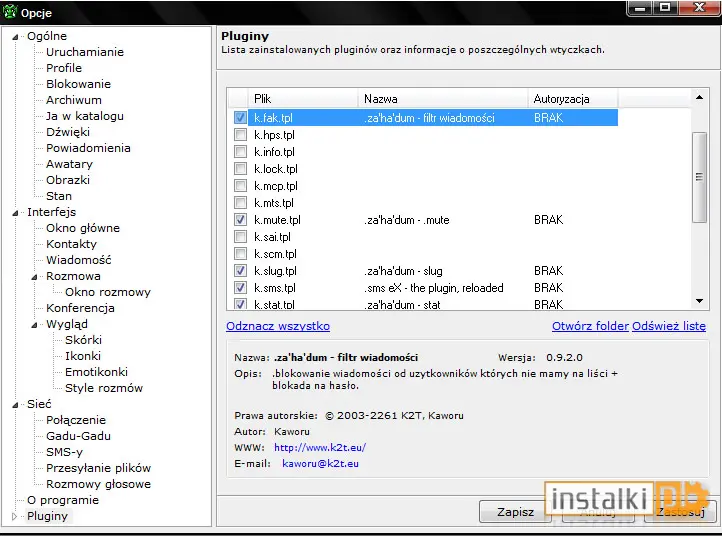
Task: Collapse the Ogólne tree section
Action: click(15, 37)
